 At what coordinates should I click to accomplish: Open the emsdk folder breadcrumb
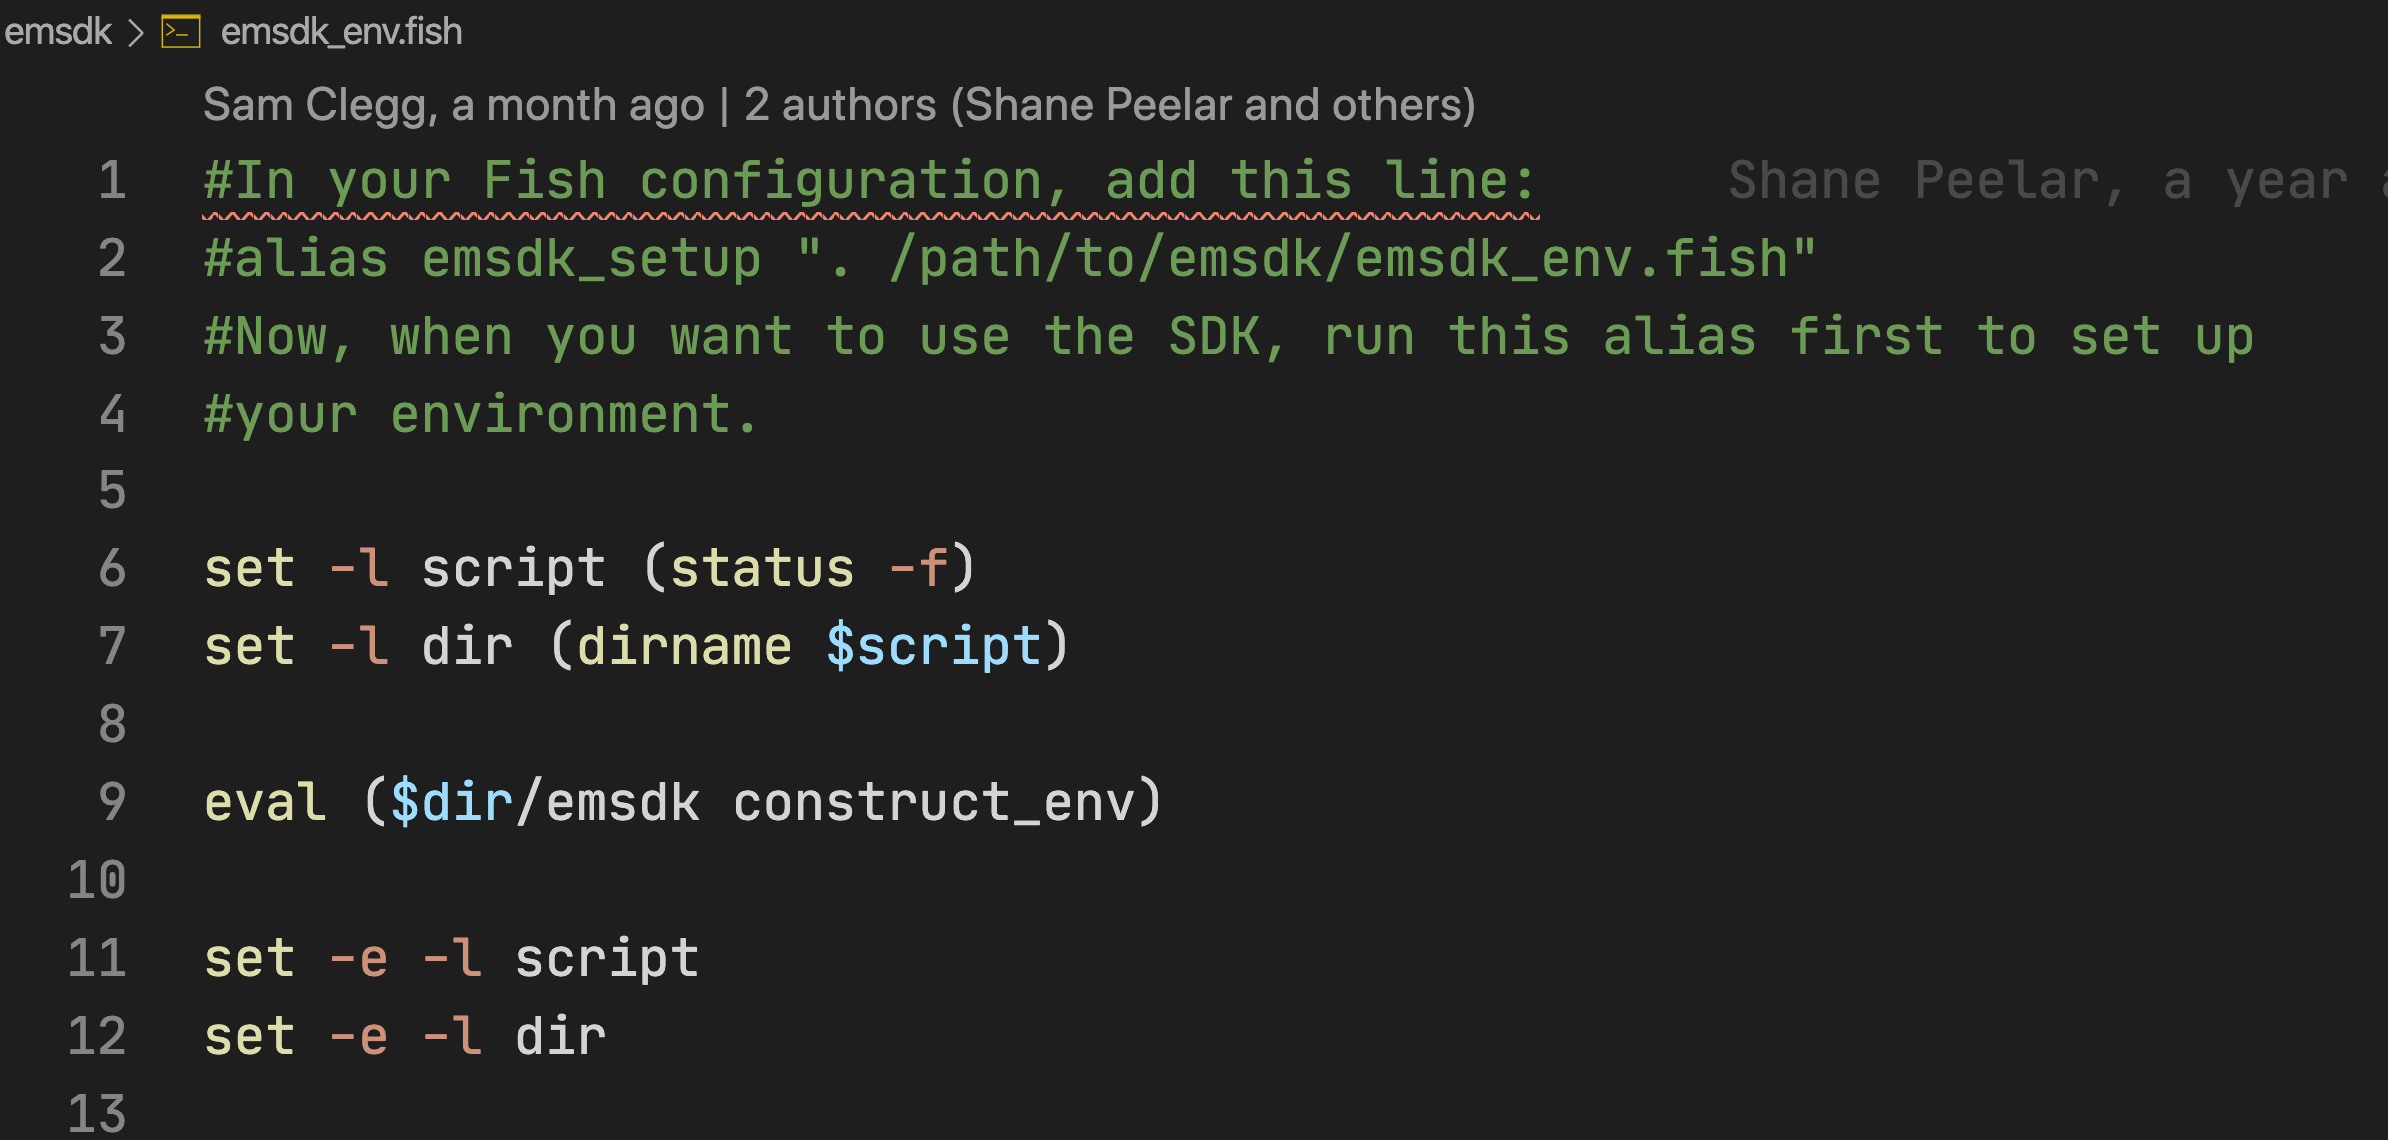tap(58, 32)
